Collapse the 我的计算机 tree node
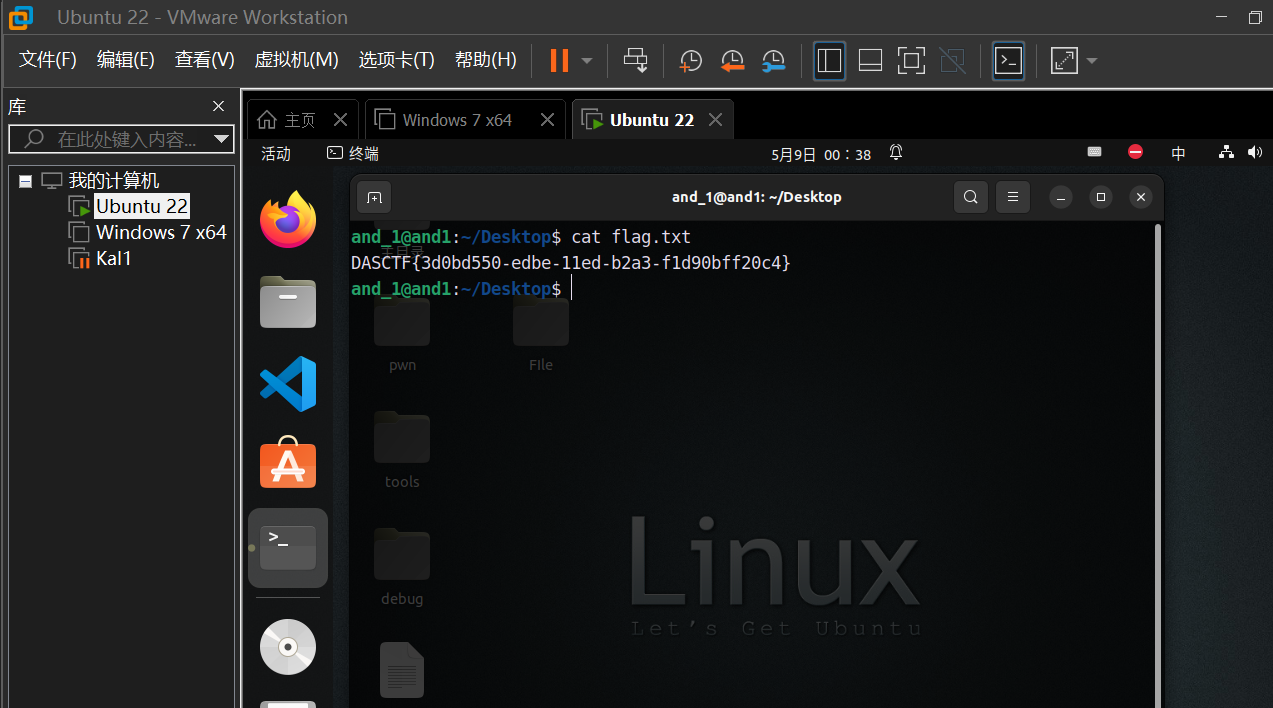The width and height of the screenshot is (1273, 708). (x=25, y=181)
